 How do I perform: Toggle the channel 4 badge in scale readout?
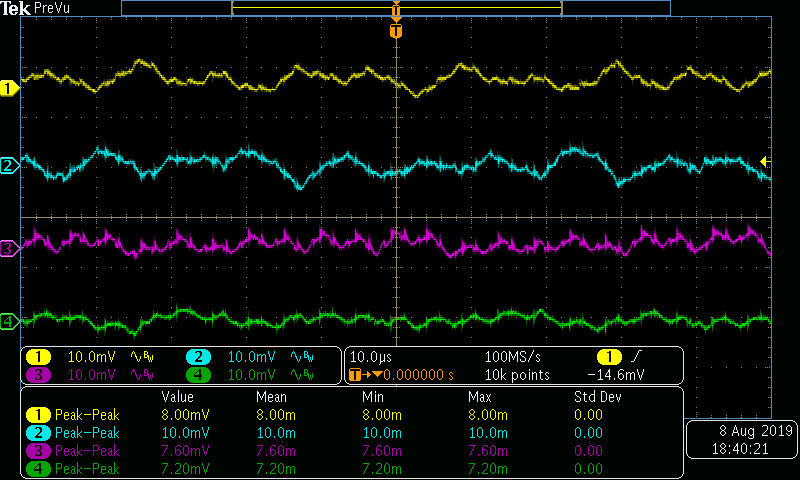coord(198,375)
